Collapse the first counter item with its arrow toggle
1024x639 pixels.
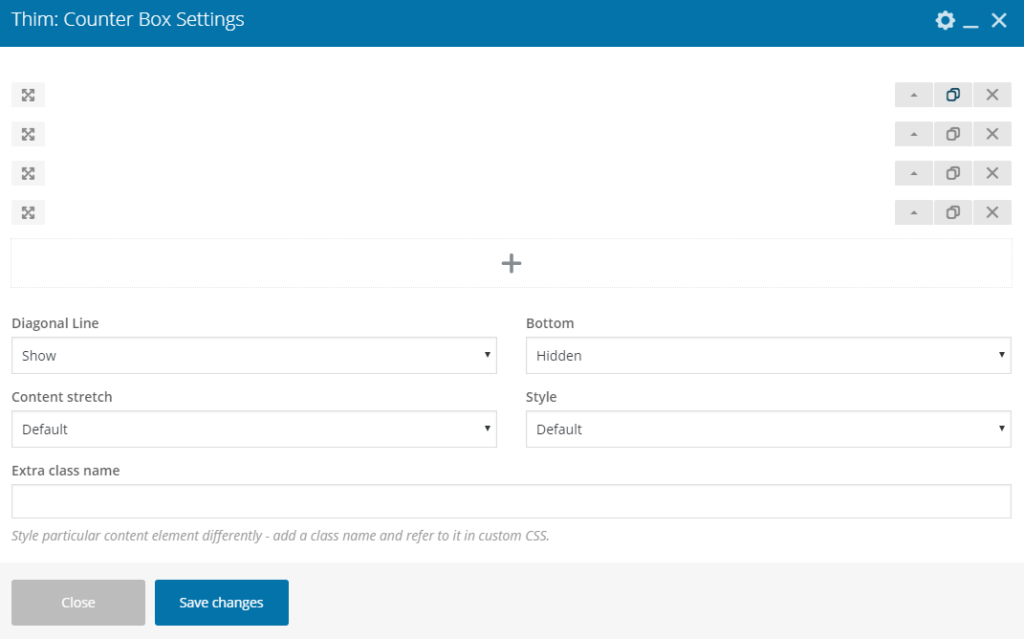tap(913, 94)
